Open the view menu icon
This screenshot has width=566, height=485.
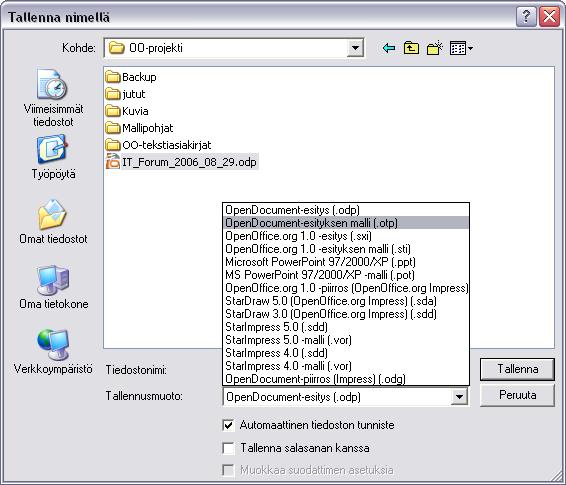(461, 48)
